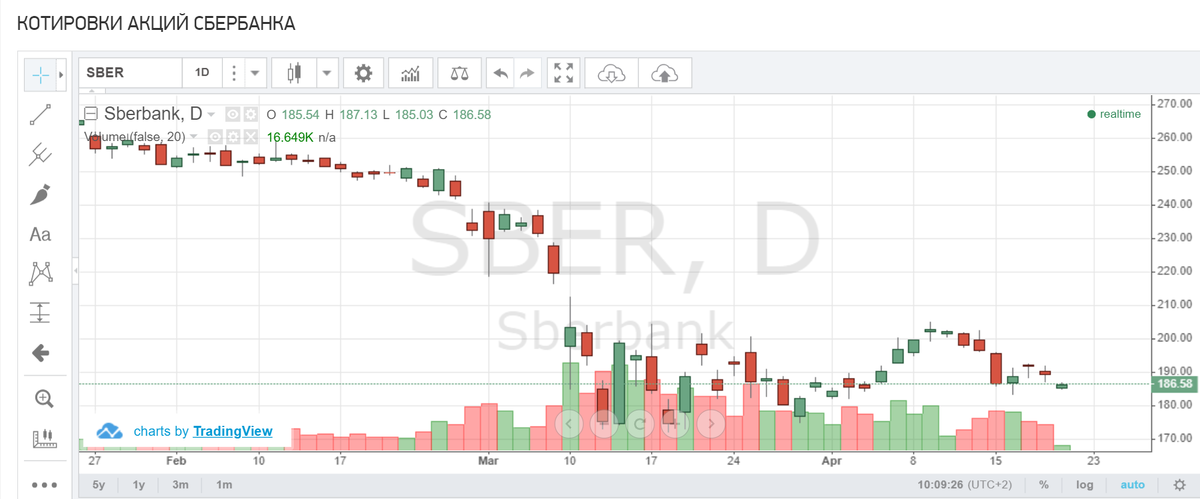This screenshot has height=499, width=1200.
Task: Toggle percent scale with % button
Action: pyautogui.click(x=1044, y=484)
